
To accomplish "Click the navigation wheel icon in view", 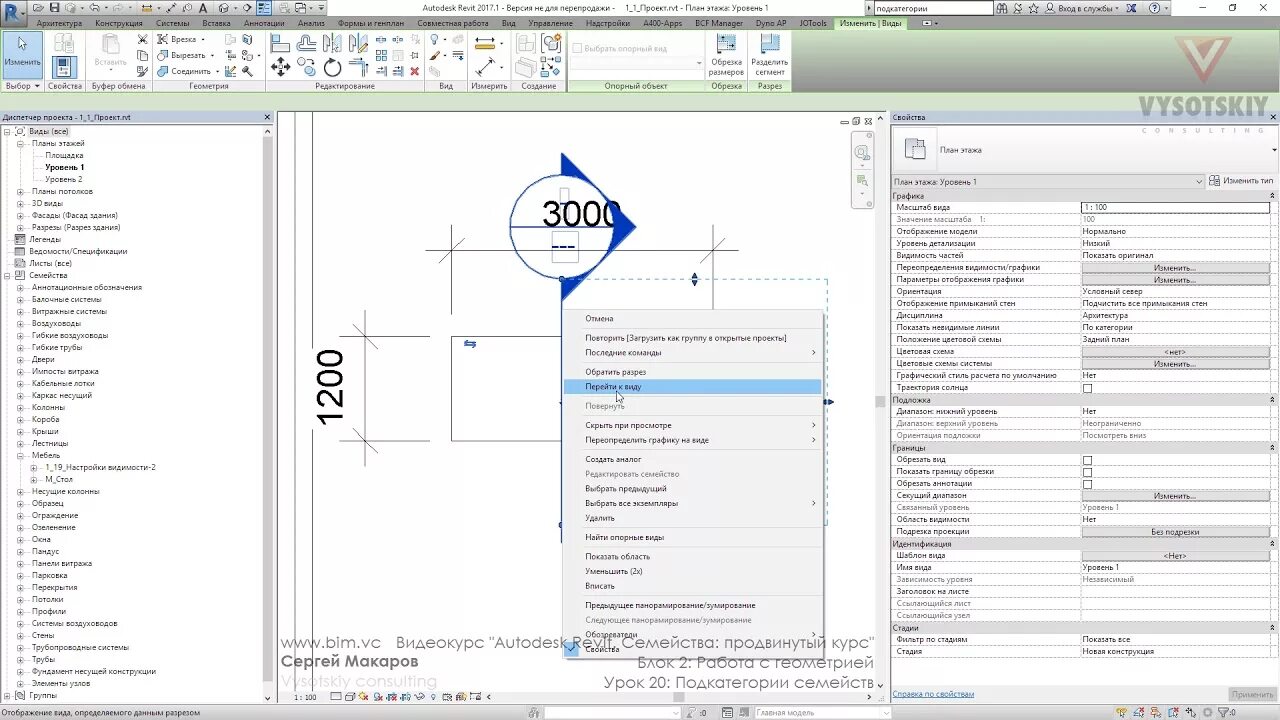I will (862, 153).
